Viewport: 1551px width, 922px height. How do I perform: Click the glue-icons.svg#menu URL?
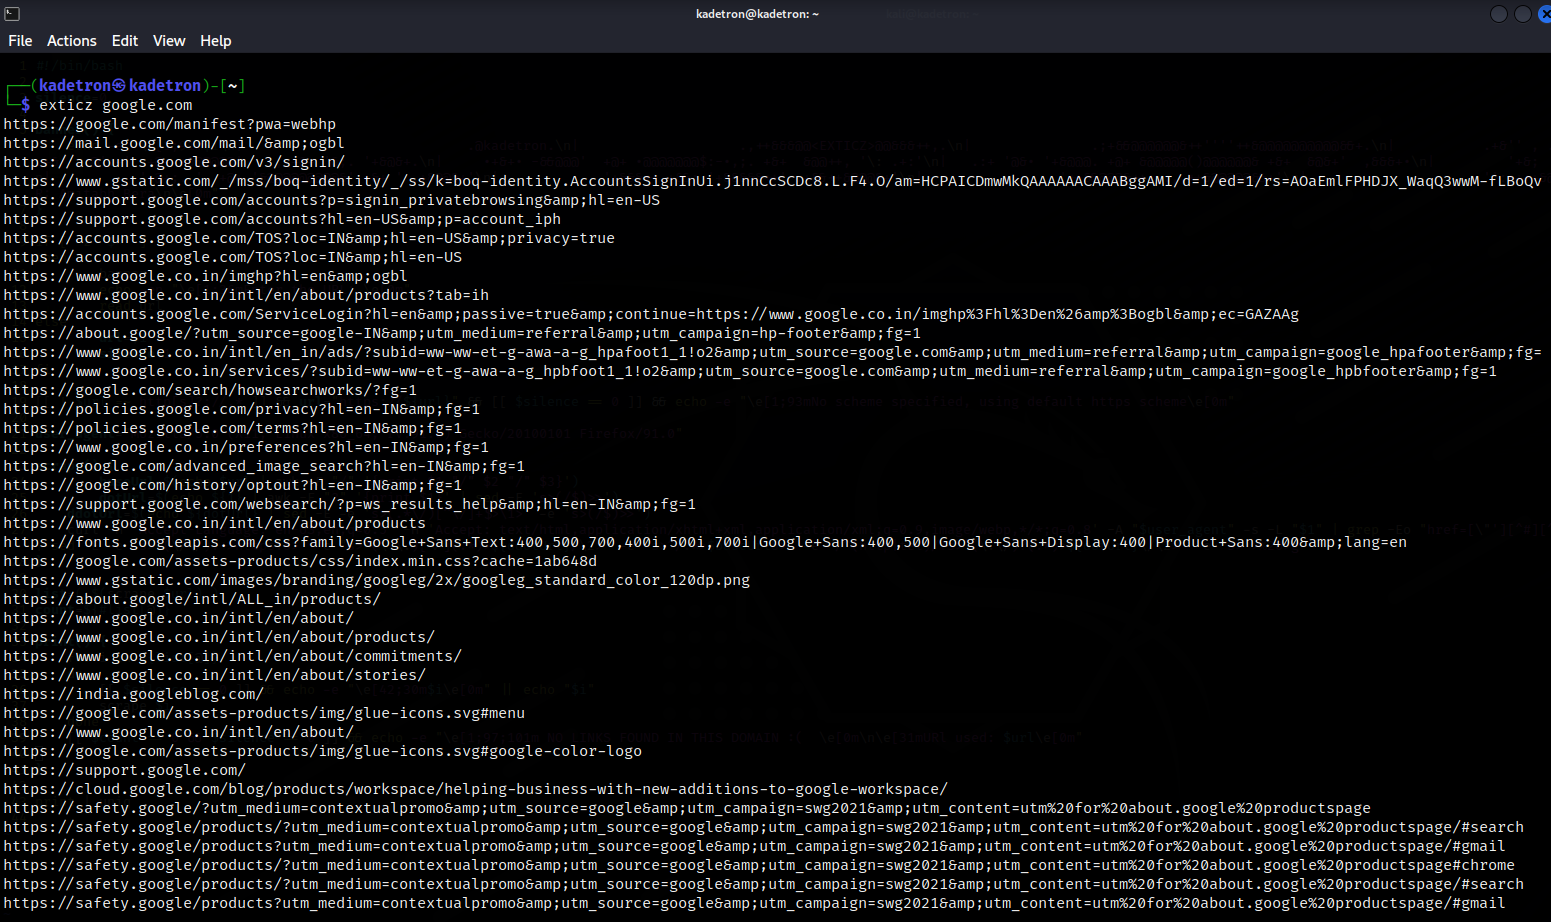click(264, 713)
